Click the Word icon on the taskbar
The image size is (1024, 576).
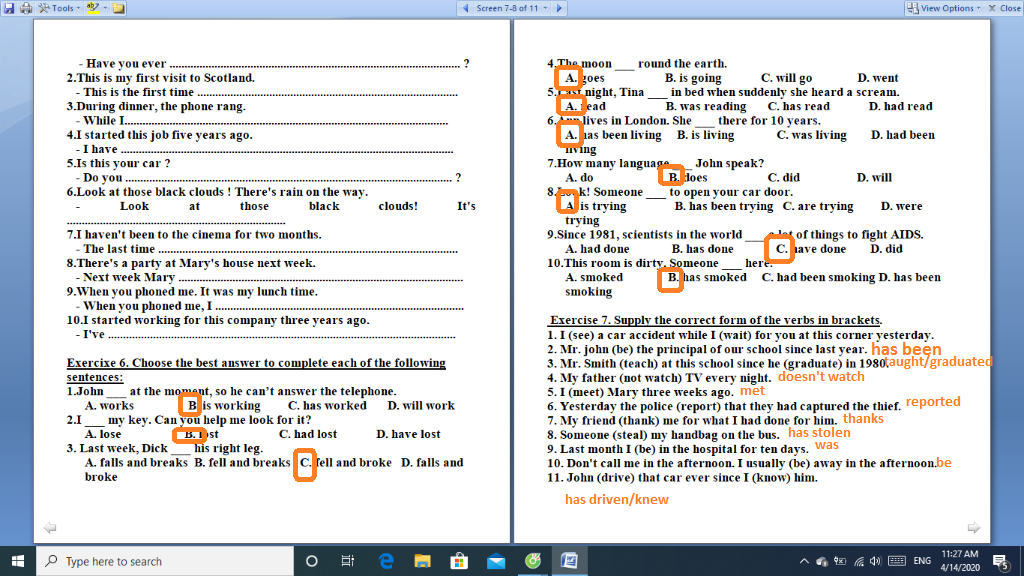[569, 561]
